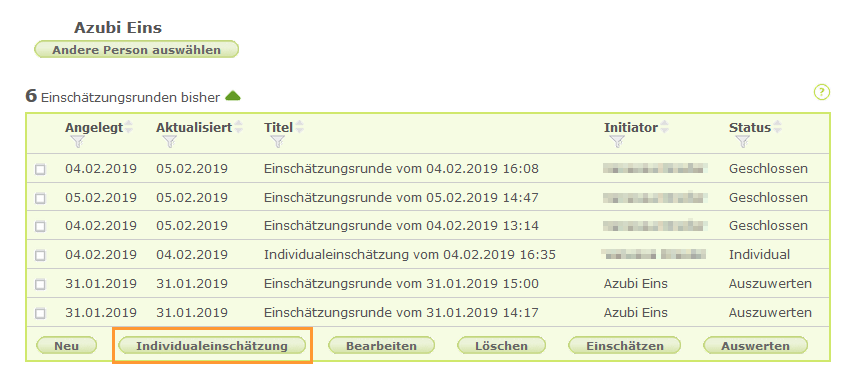
Task: Click Angelegt date 05.02.2019 in 14:47 row
Action: pos(101,197)
